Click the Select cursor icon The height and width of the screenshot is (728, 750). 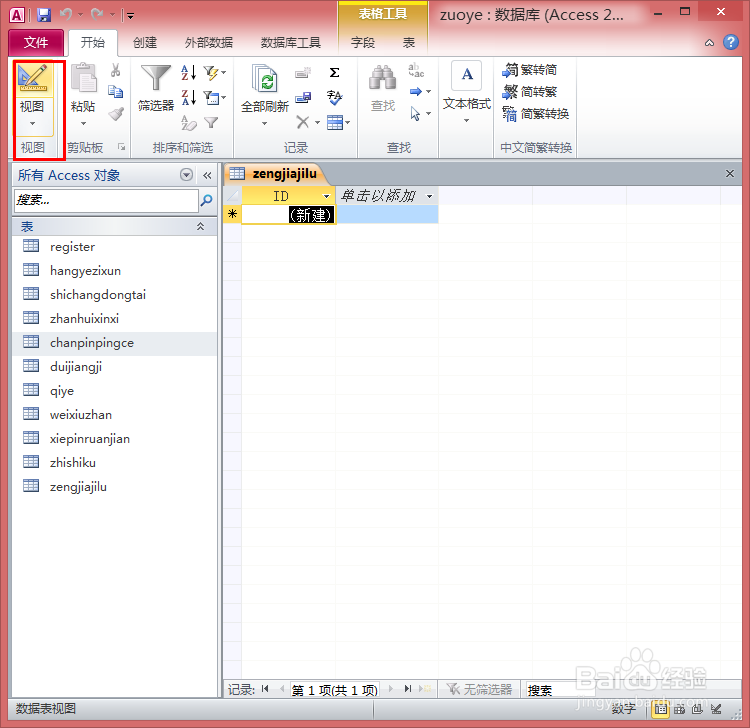[x=415, y=114]
